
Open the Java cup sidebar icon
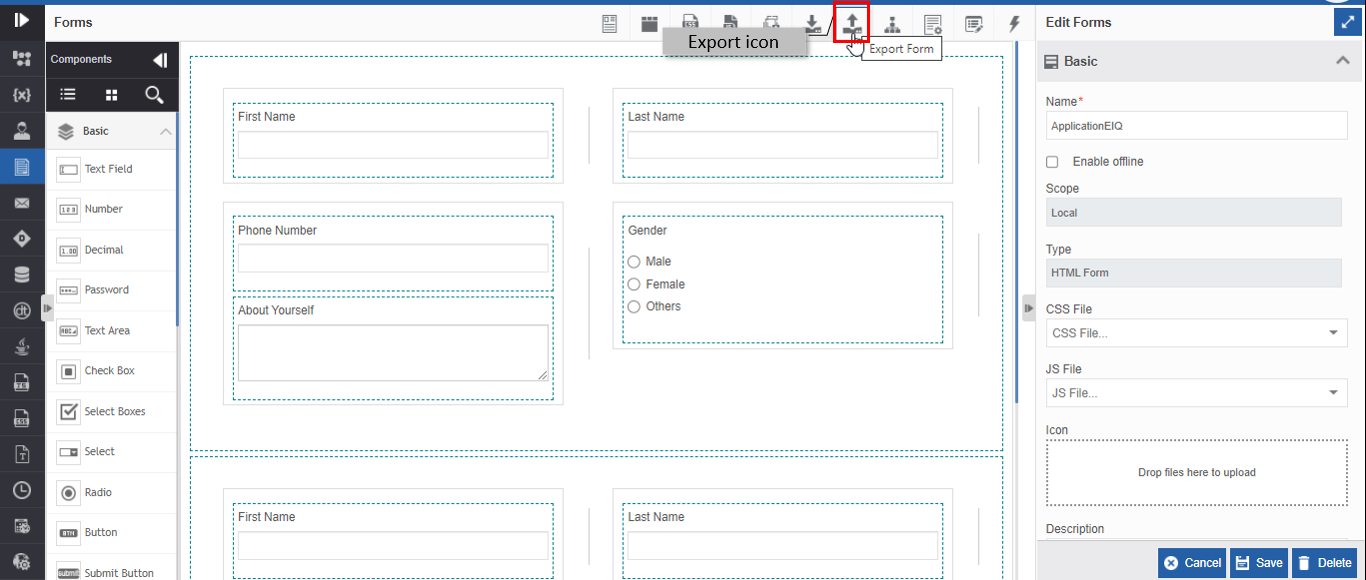coord(22,347)
